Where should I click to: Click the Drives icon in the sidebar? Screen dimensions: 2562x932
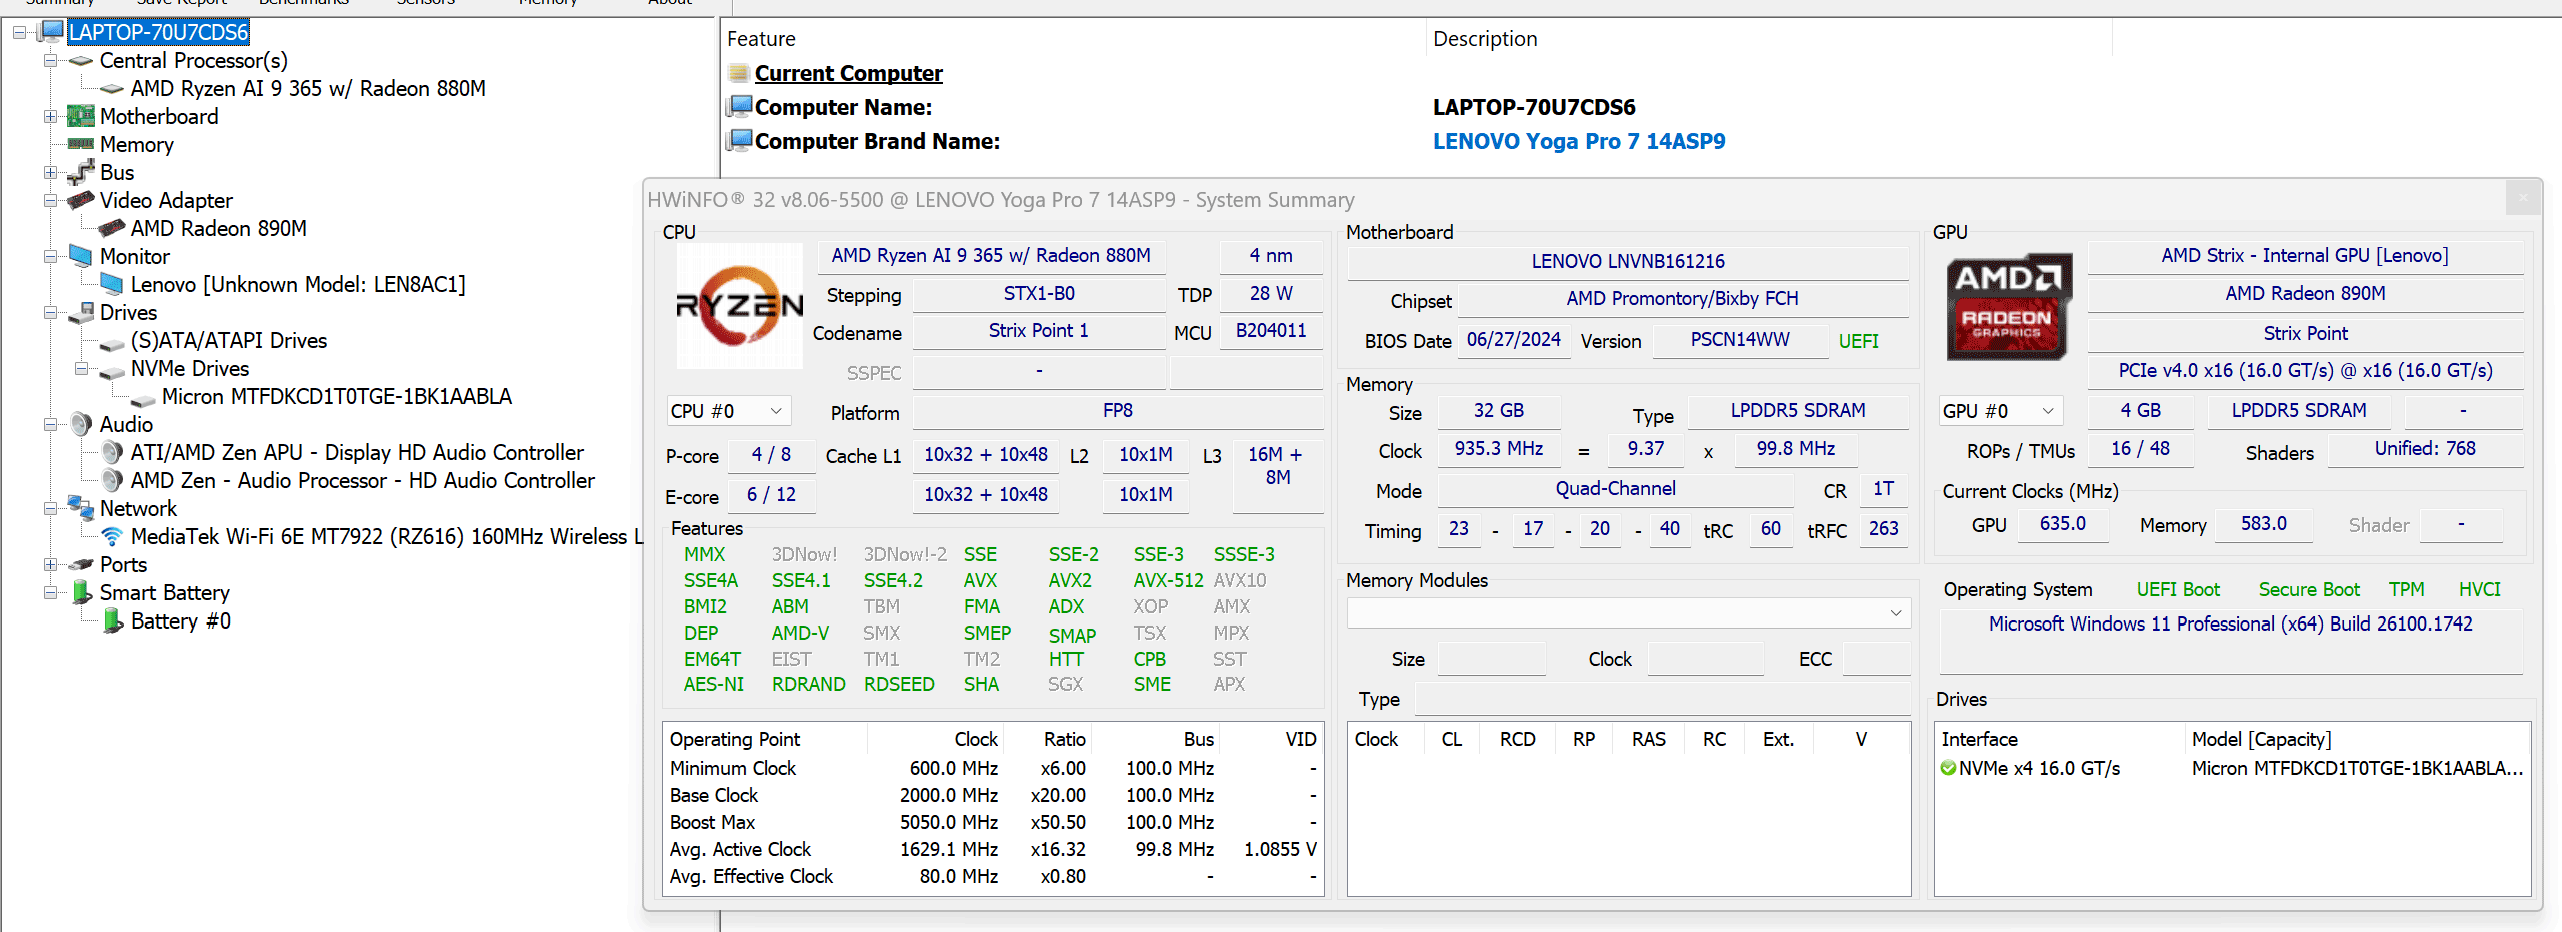79,312
